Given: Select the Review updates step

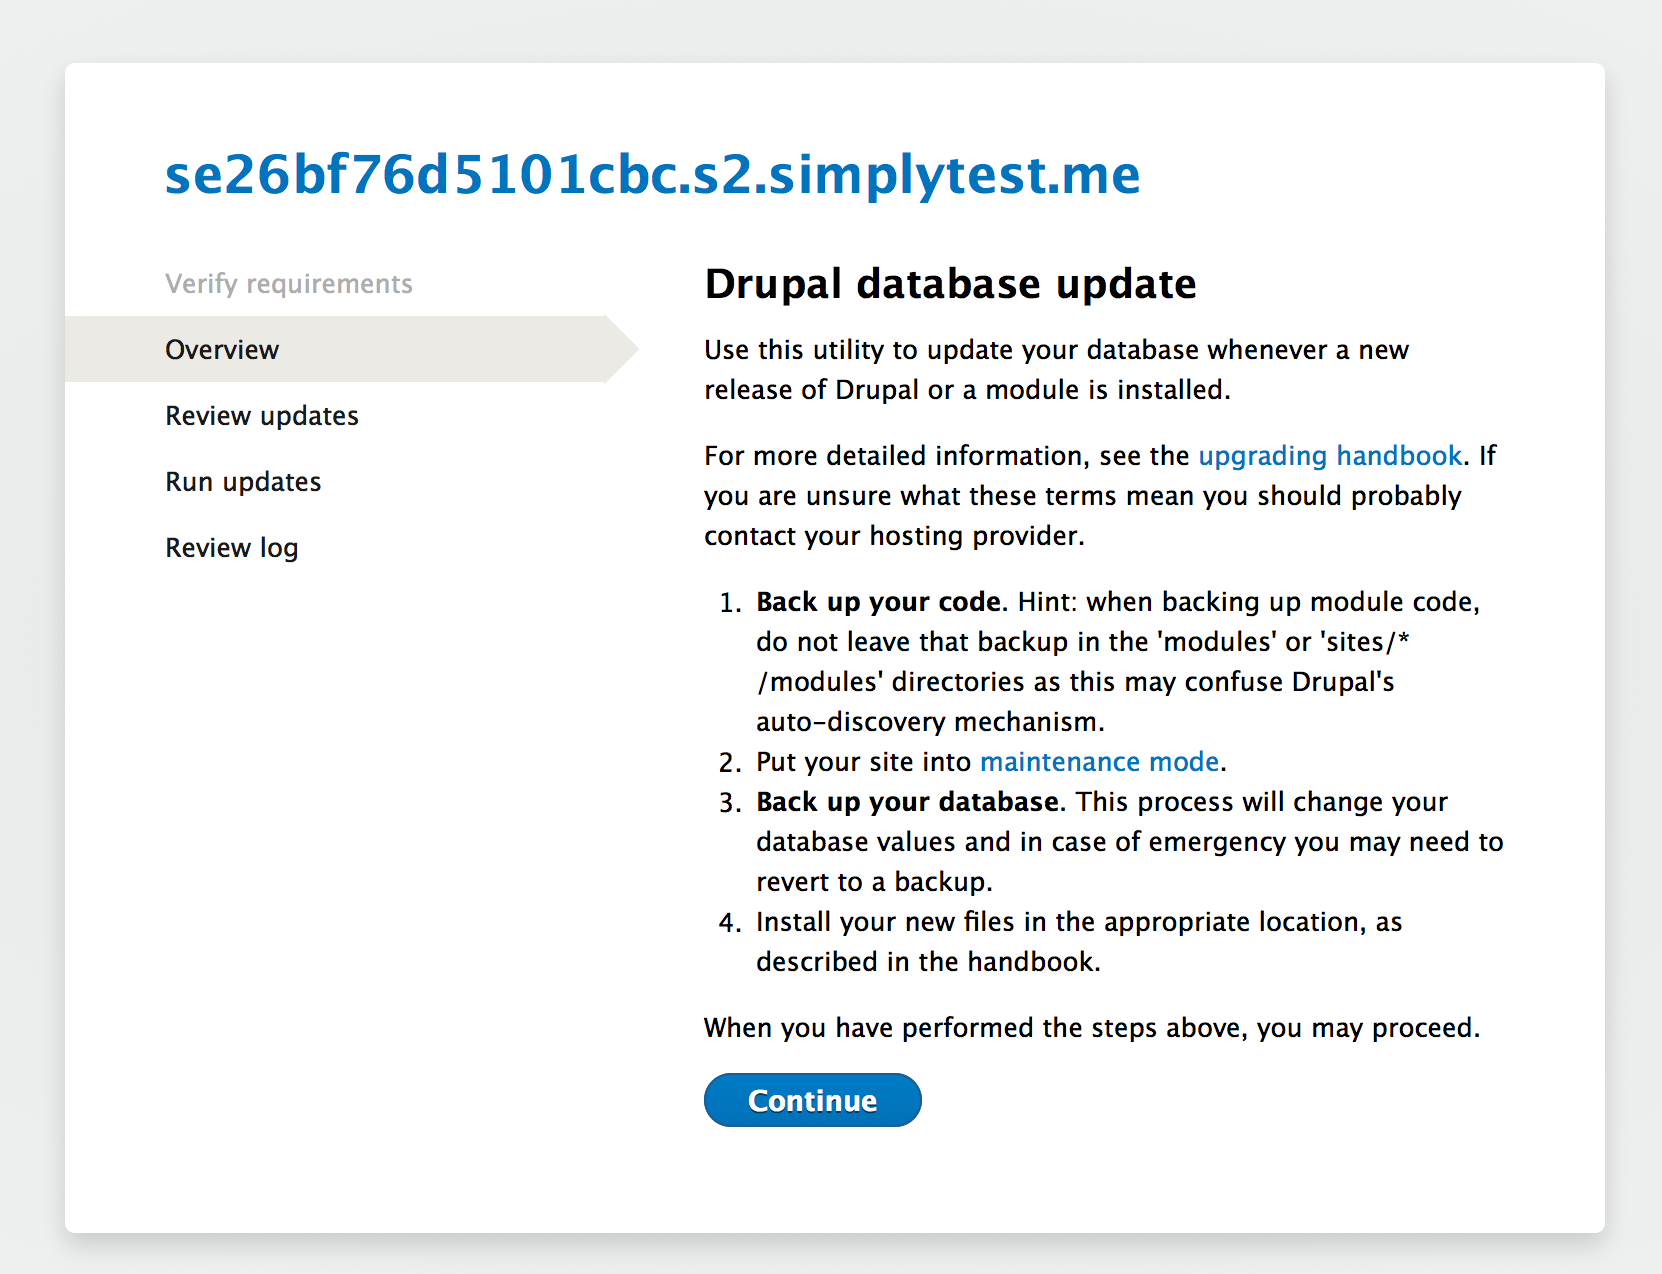Looking at the screenshot, I should tap(262, 416).
